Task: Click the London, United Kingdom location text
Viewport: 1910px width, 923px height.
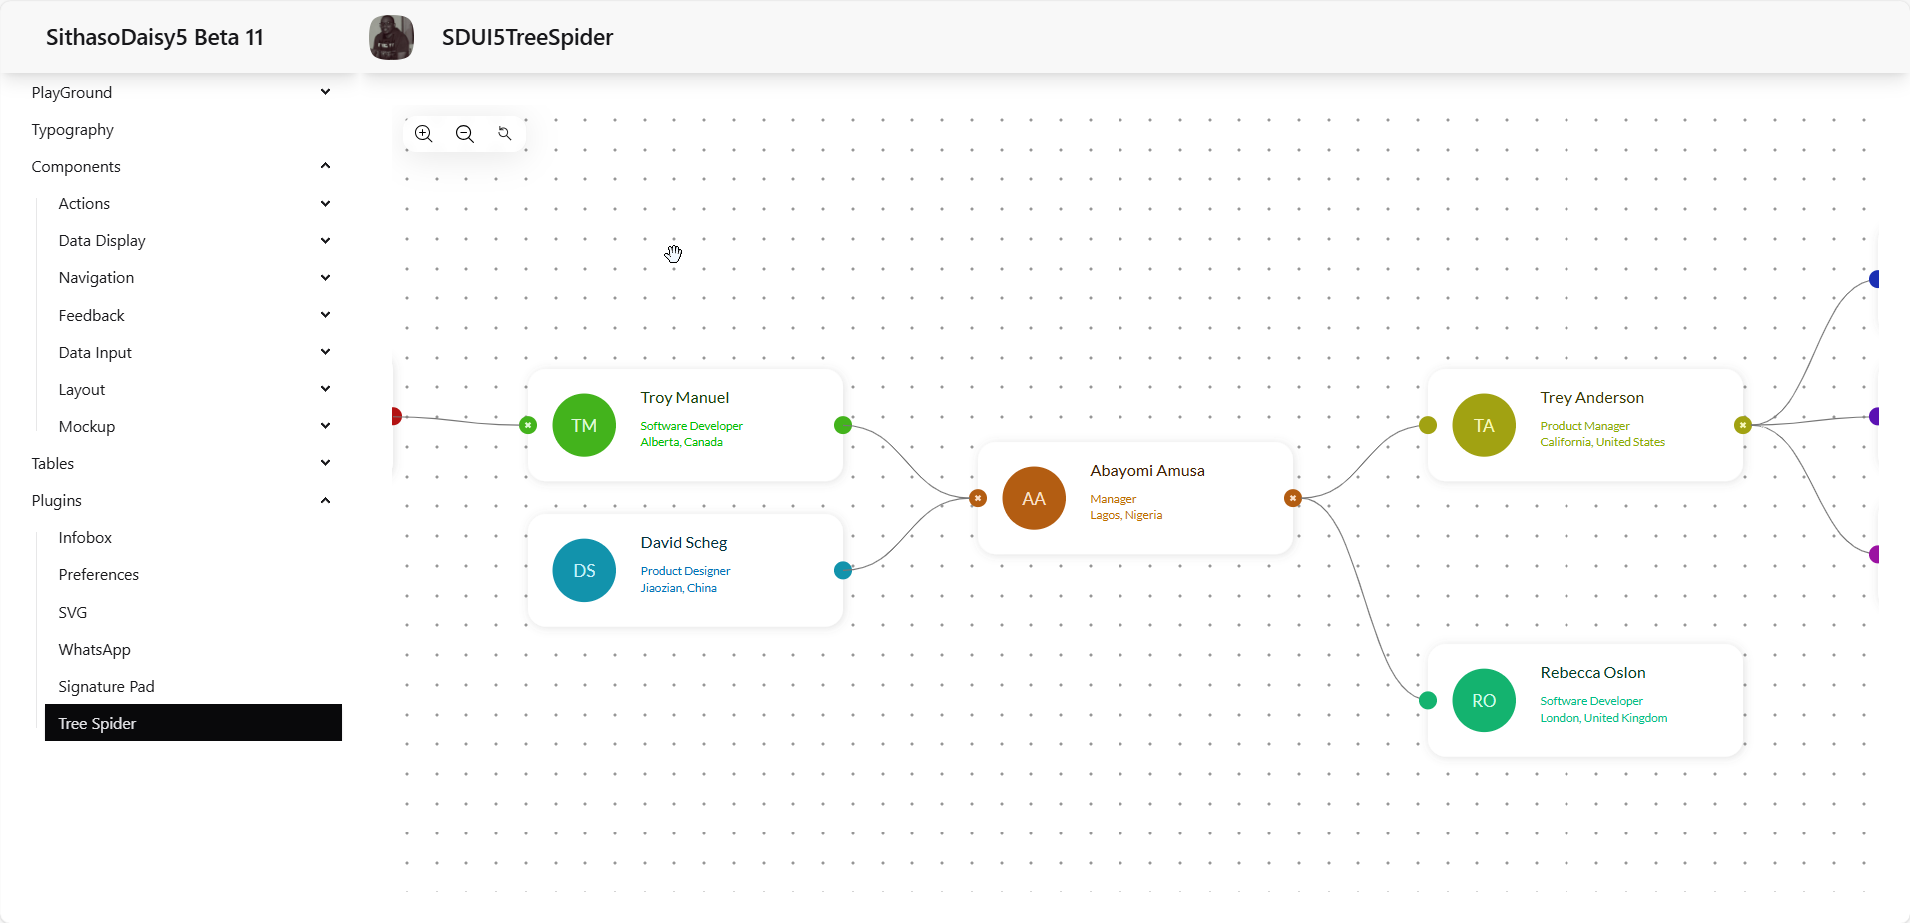Action: point(1604,718)
